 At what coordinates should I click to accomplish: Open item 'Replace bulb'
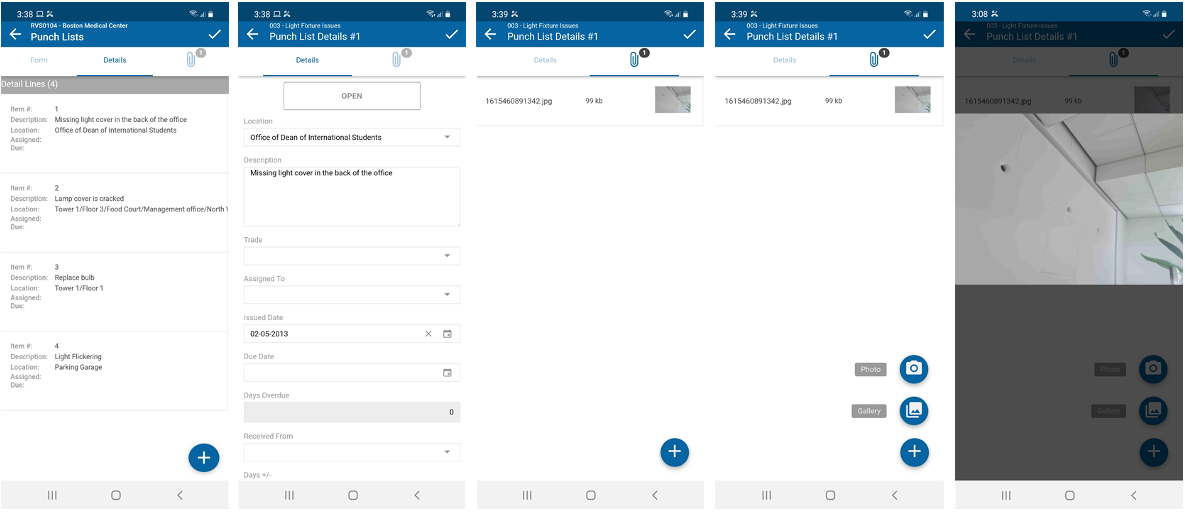115,292
